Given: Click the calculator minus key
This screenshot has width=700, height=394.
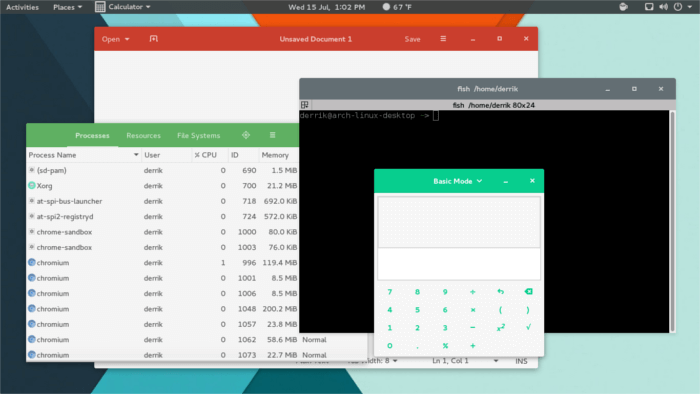Looking at the screenshot, I should coord(473,328).
